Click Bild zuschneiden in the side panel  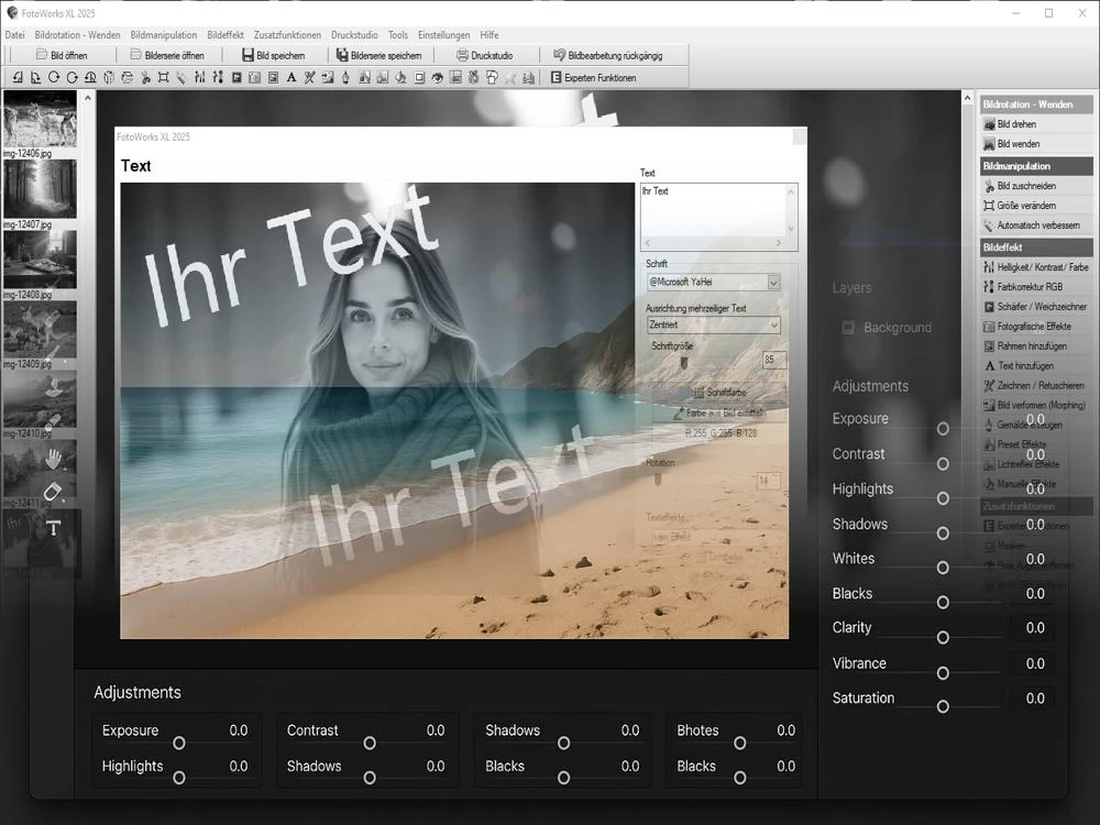pyautogui.click(x=1036, y=186)
